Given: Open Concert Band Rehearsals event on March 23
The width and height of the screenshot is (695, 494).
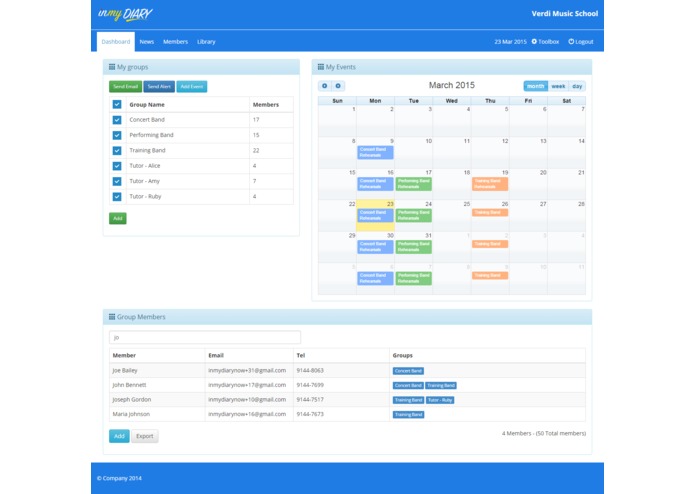Looking at the screenshot, I should [375, 215].
